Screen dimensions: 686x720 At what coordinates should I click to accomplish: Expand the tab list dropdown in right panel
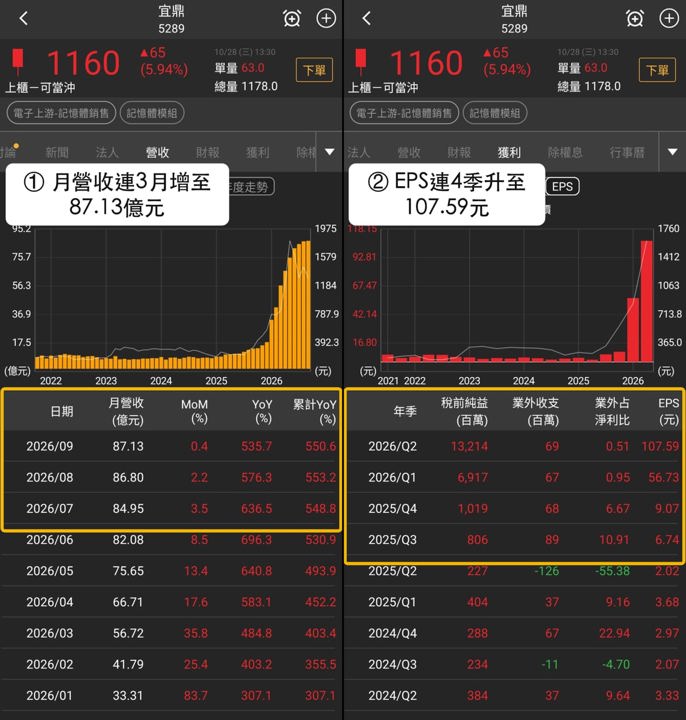pyautogui.click(x=672, y=152)
